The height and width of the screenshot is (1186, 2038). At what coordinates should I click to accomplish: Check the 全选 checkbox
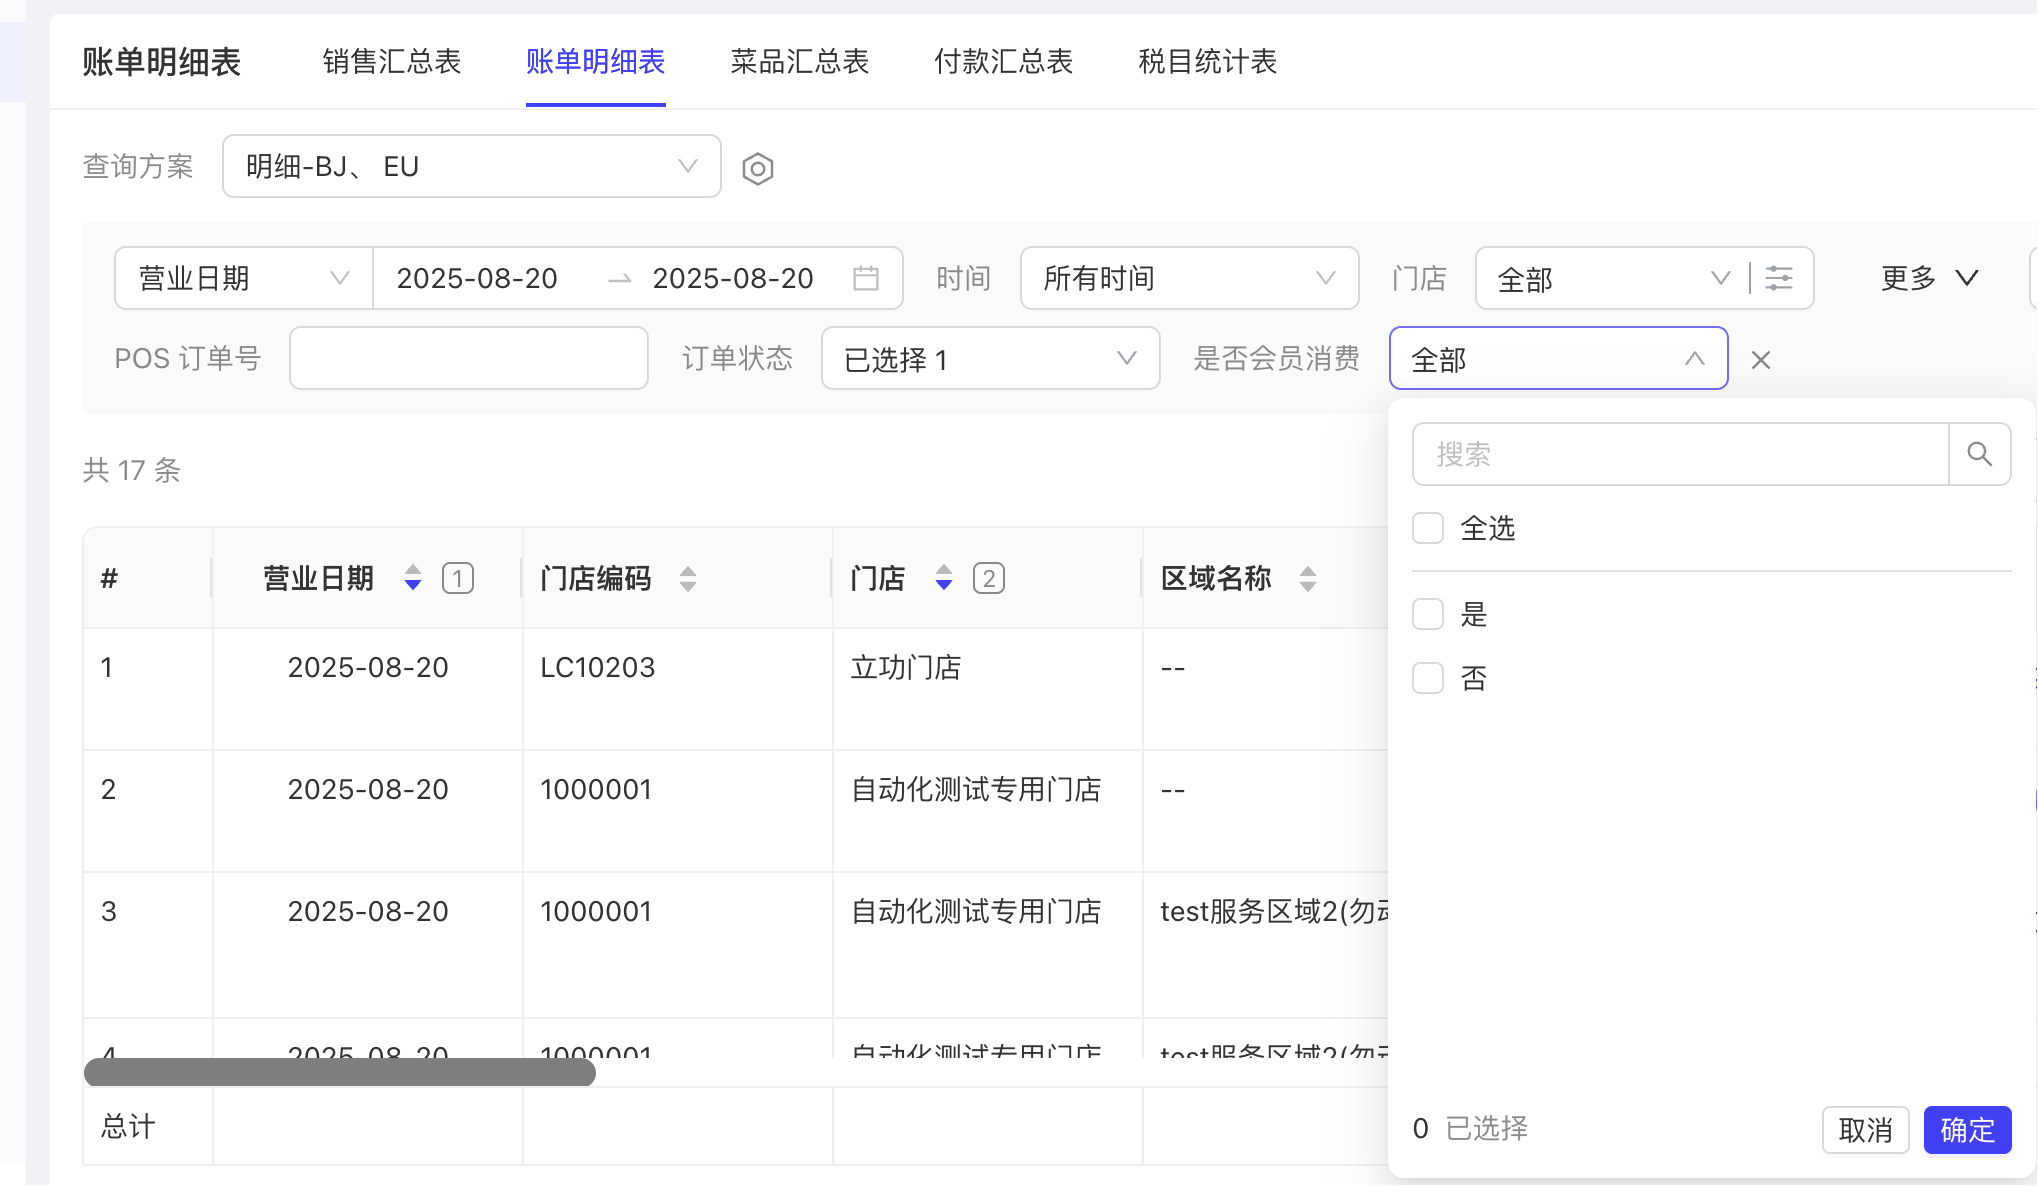[1428, 528]
